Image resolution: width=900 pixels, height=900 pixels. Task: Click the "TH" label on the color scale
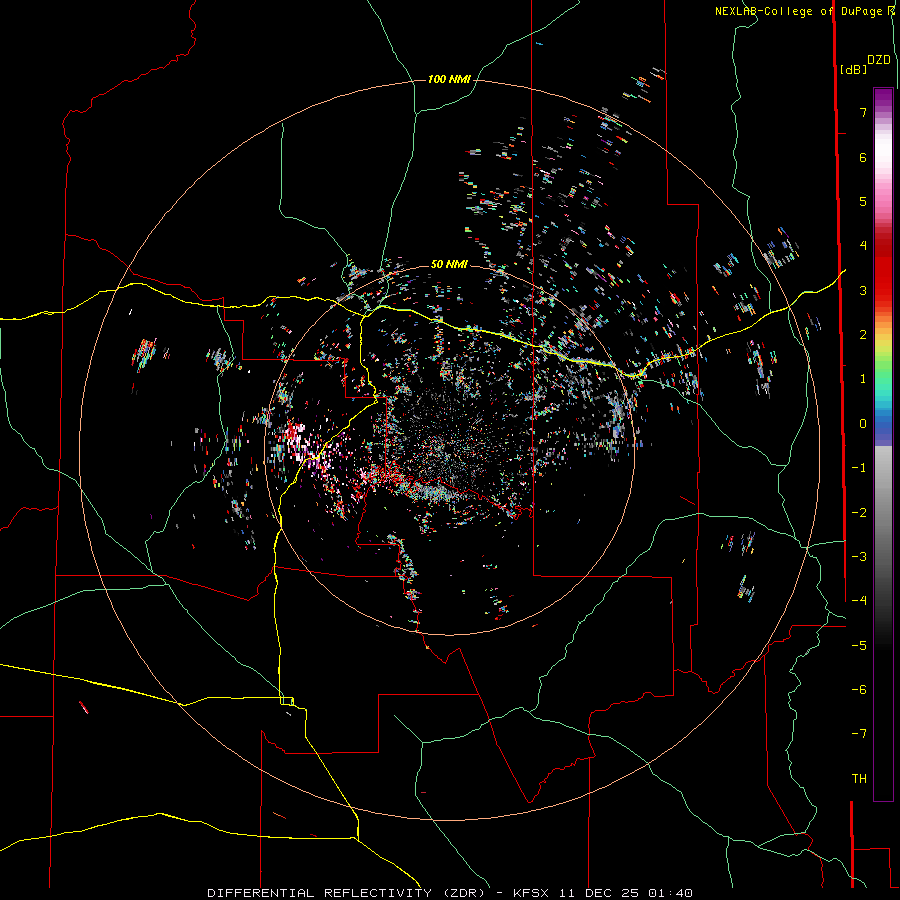point(859,779)
